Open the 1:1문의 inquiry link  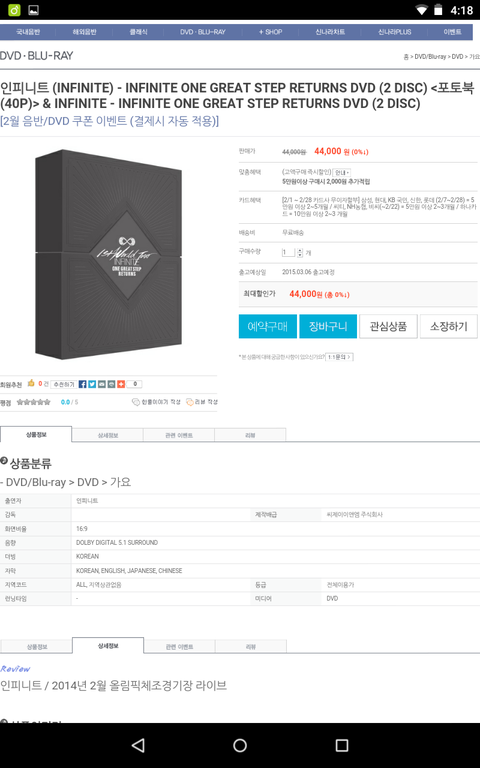pyautogui.click(x=339, y=357)
